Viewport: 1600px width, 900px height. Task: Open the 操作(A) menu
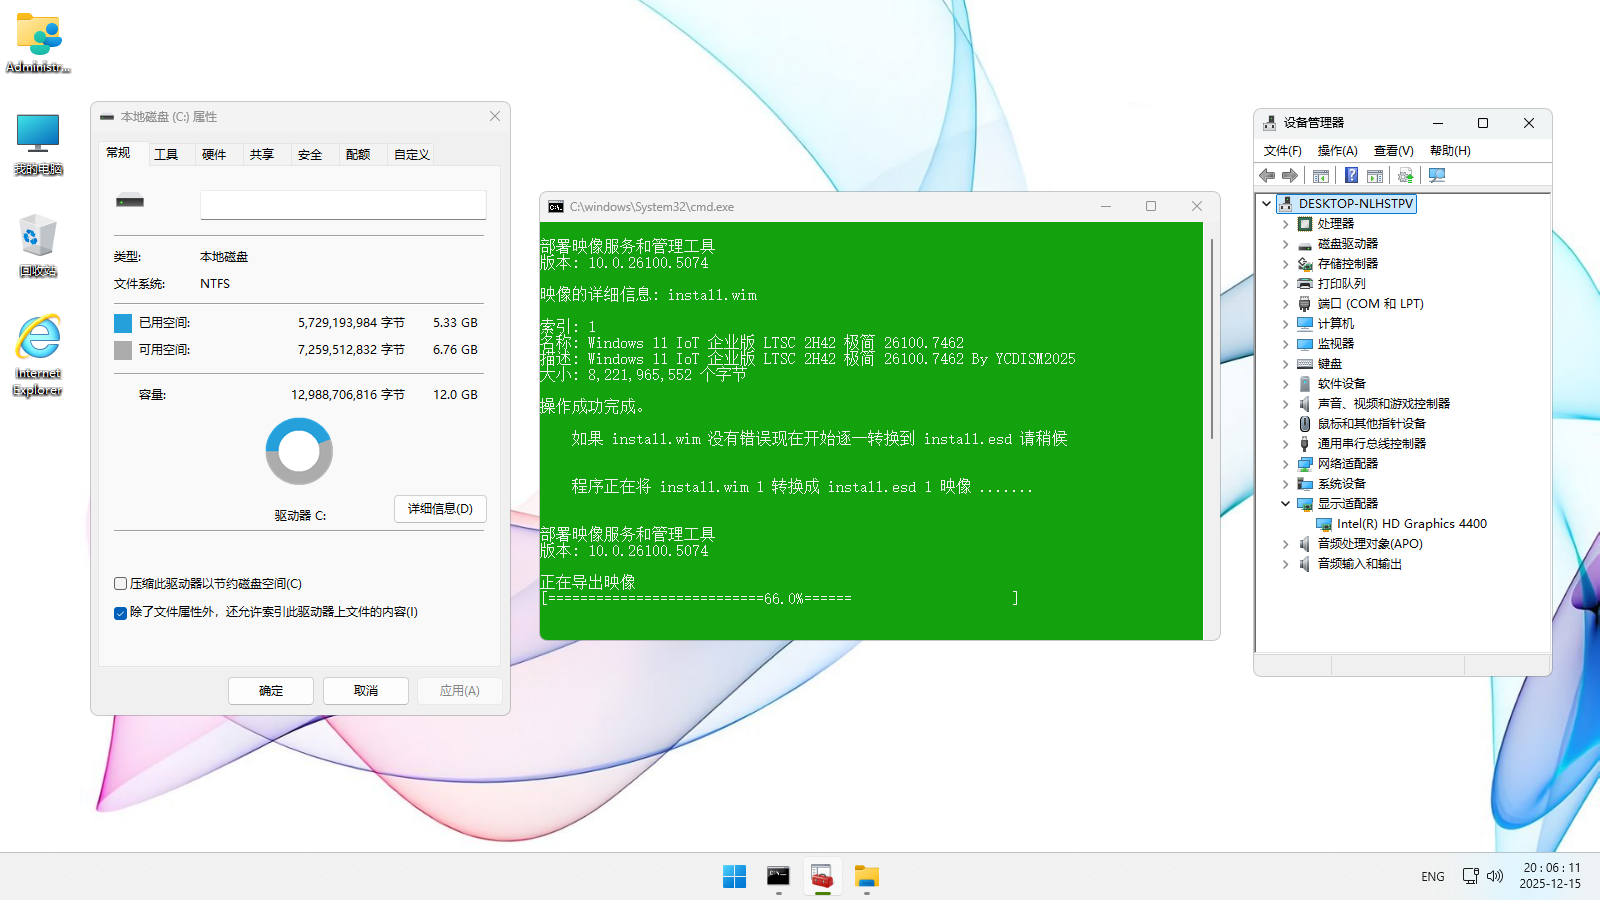1337,151
